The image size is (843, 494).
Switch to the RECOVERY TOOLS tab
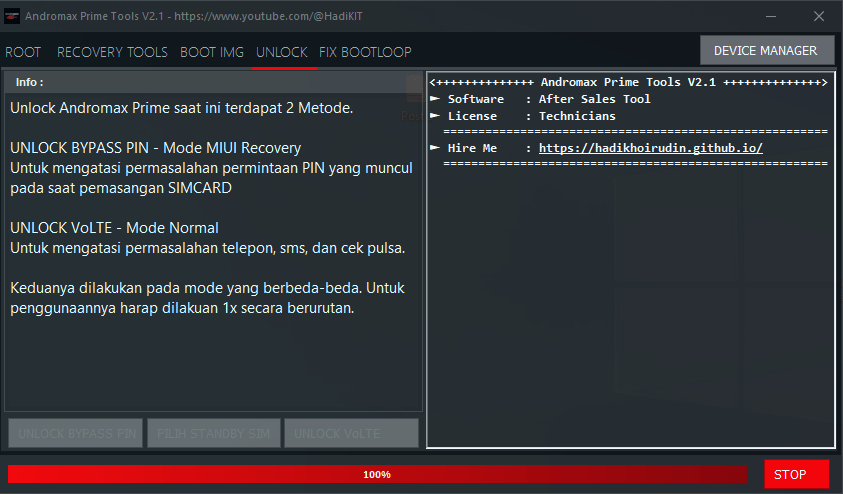(x=112, y=52)
